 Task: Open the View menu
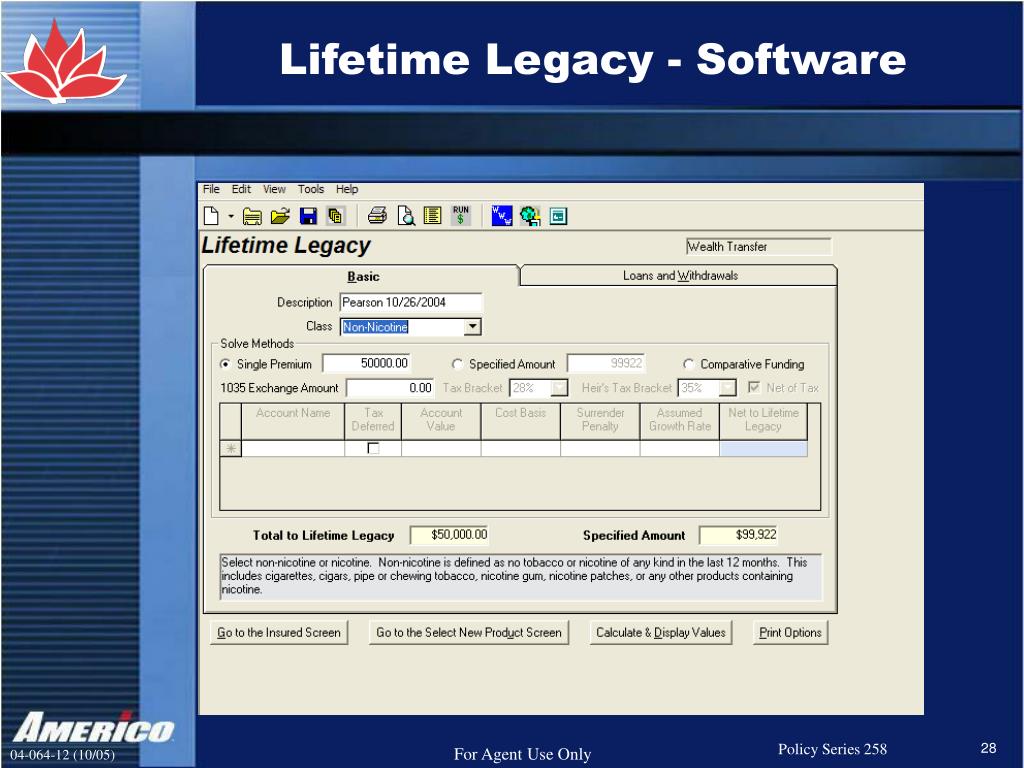coord(274,189)
